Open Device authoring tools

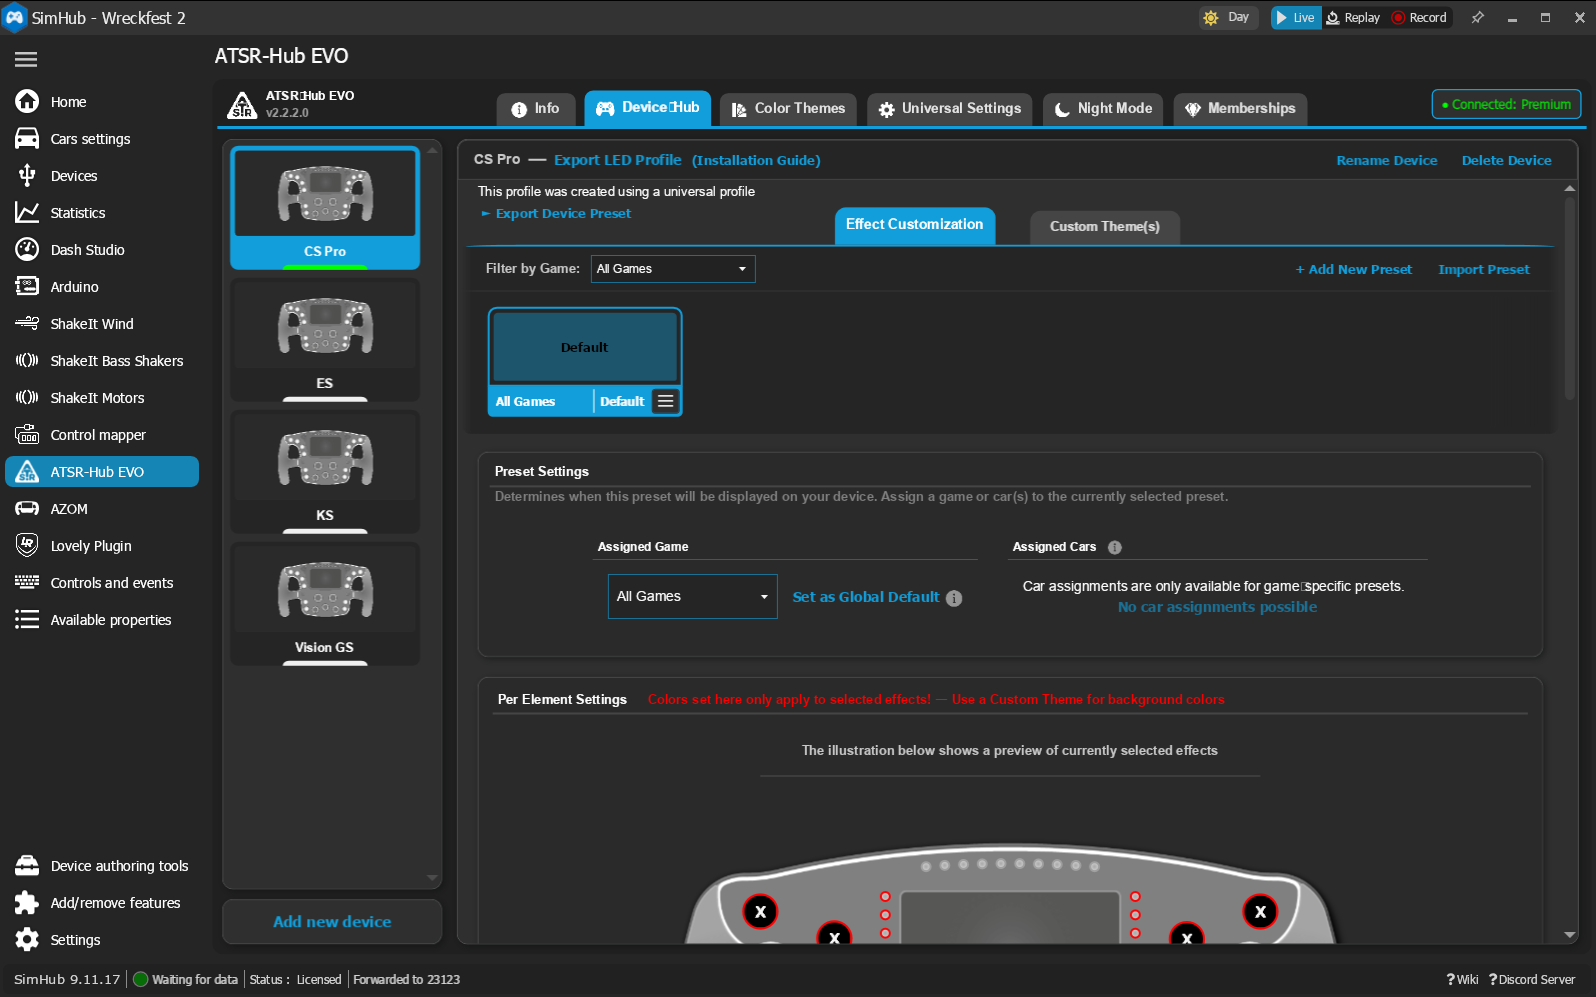coord(119,866)
